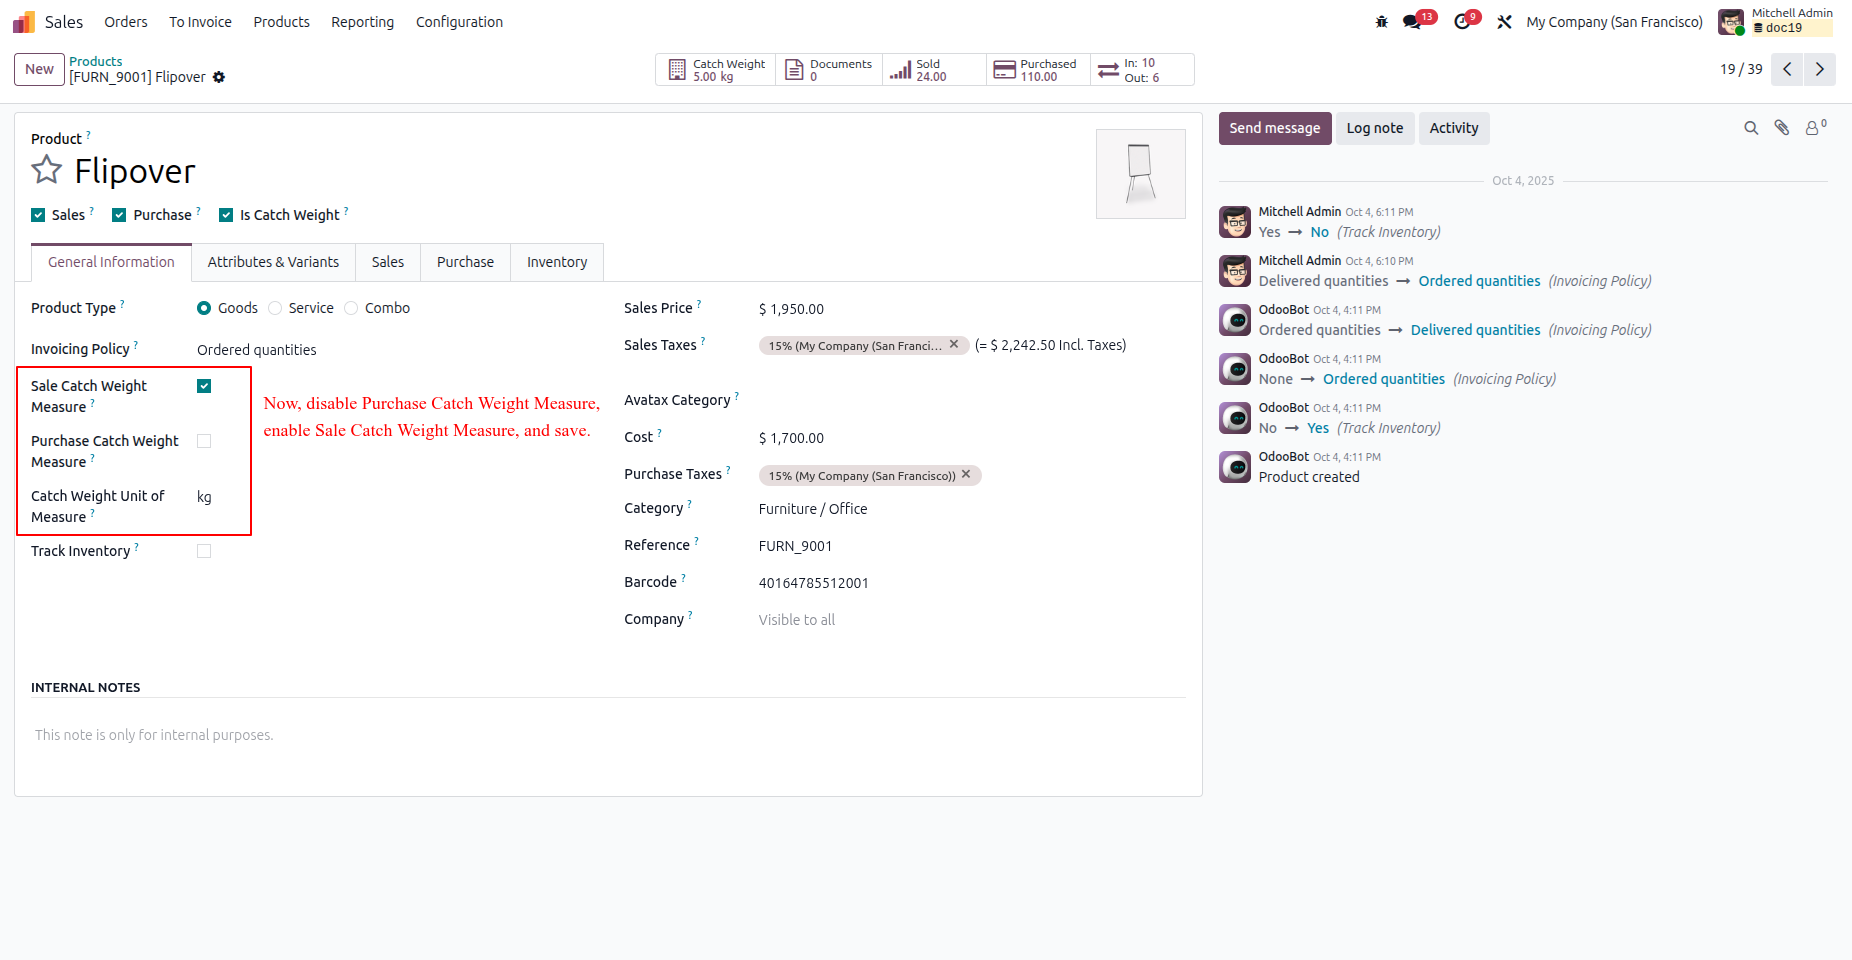Open the gear actions menu beside Flipover
The height and width of the screenshot is (960, 1852).
pyautogui.click(x=219, y=77)
